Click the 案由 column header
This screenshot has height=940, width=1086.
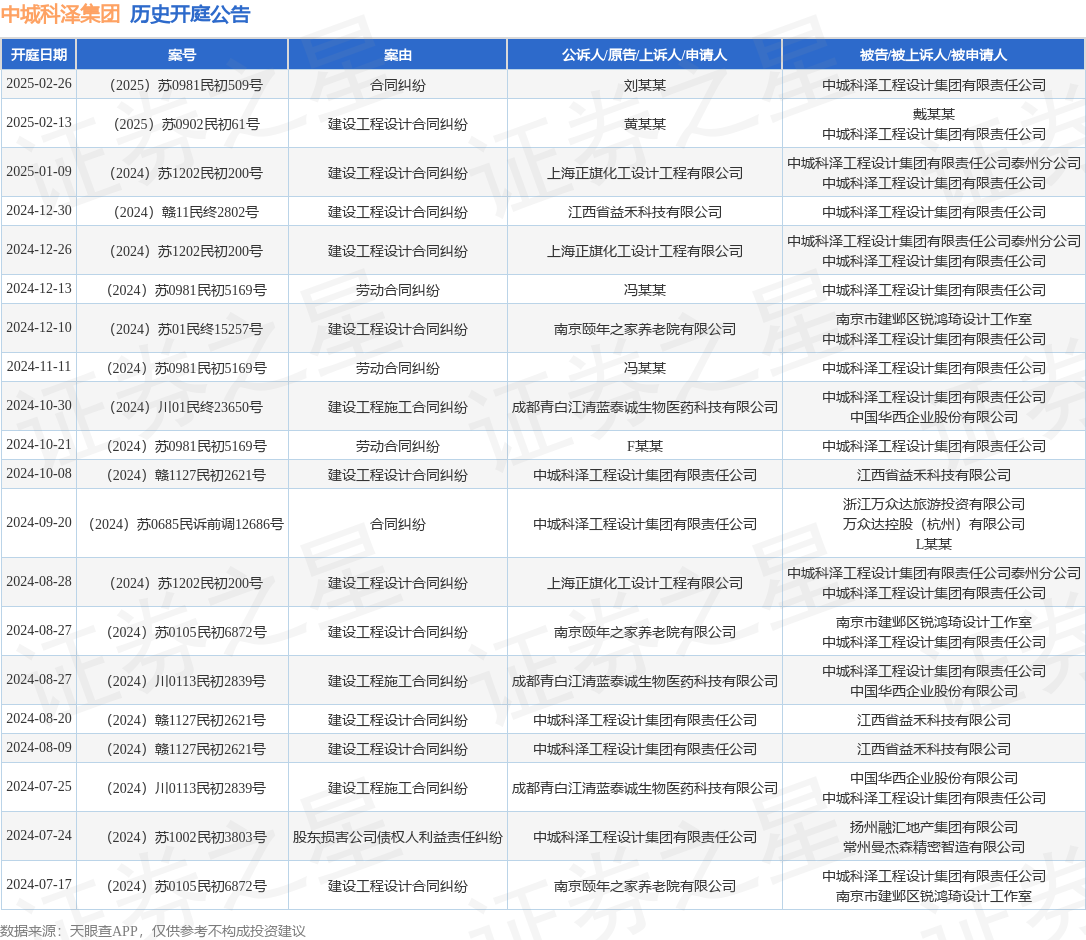(398, 55)
